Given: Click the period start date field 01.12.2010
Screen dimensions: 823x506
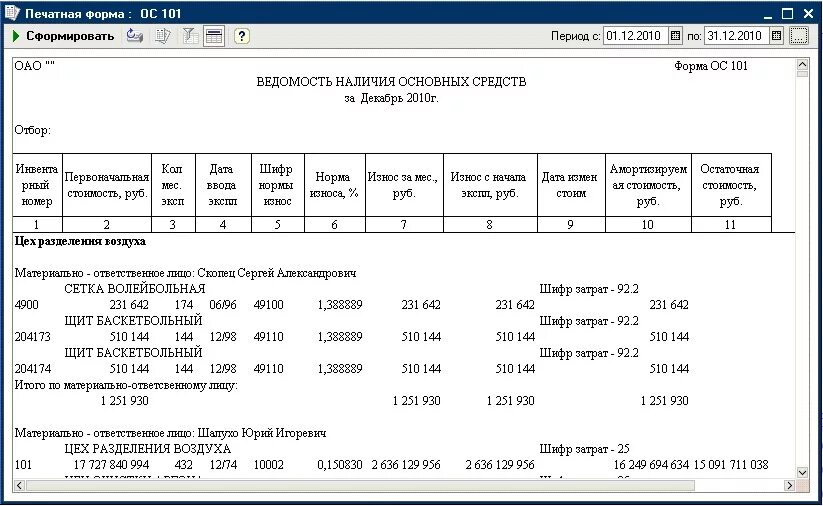Looking at the screenshot, I should click(636, 36).
